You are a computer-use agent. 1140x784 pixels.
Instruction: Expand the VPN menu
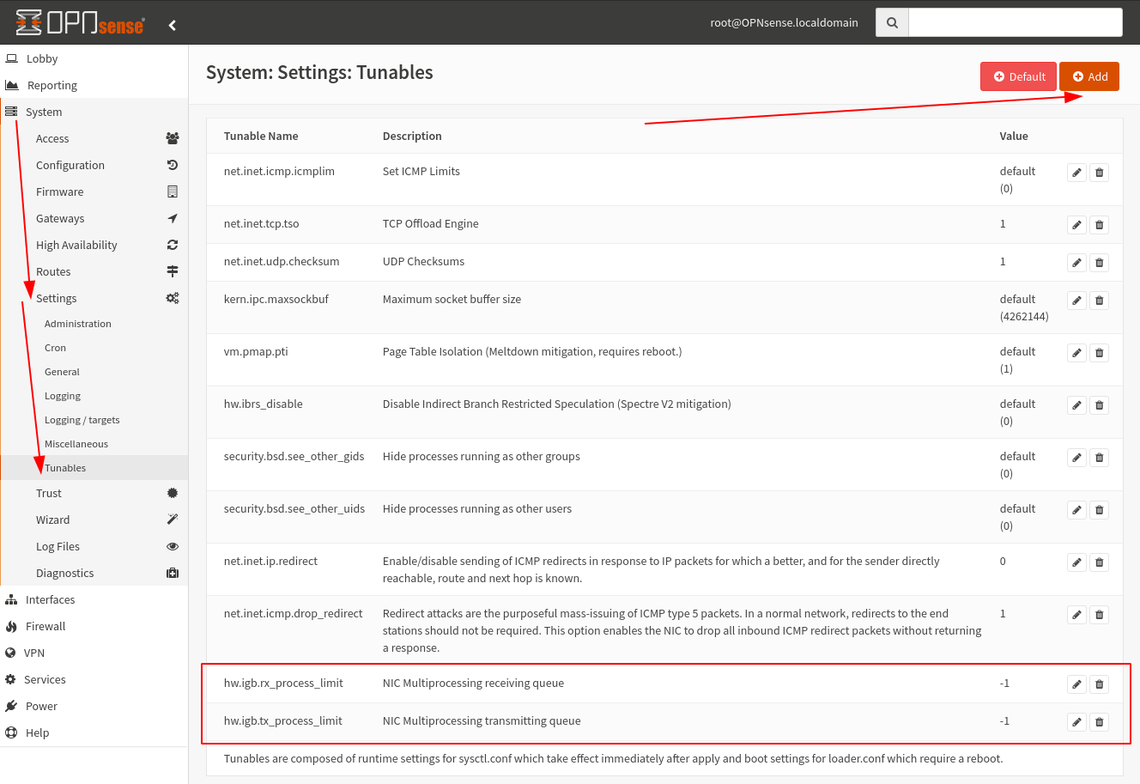click(x=95, y=653)
